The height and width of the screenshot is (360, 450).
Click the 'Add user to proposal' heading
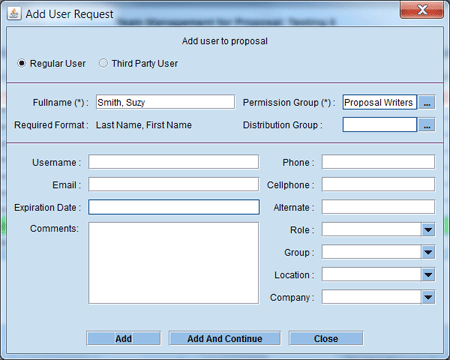(225, 41)
